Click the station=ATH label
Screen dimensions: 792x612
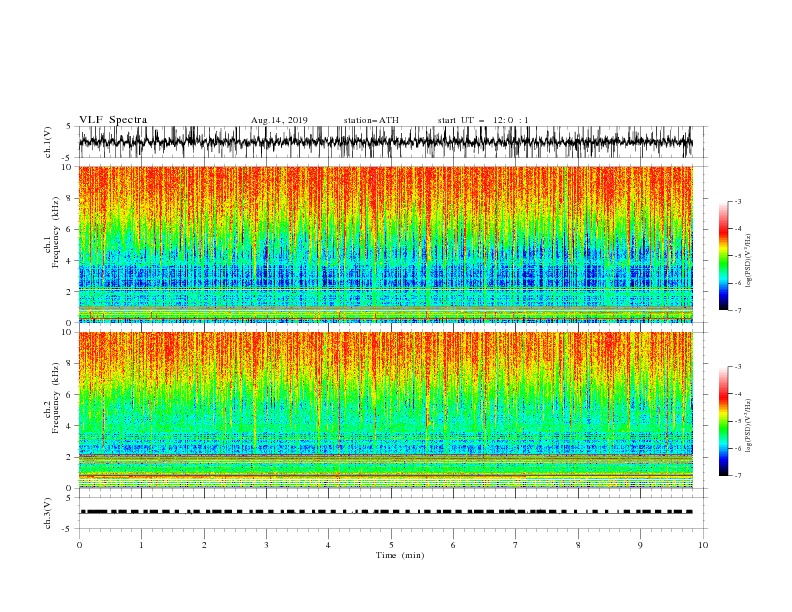click(371, 120)
